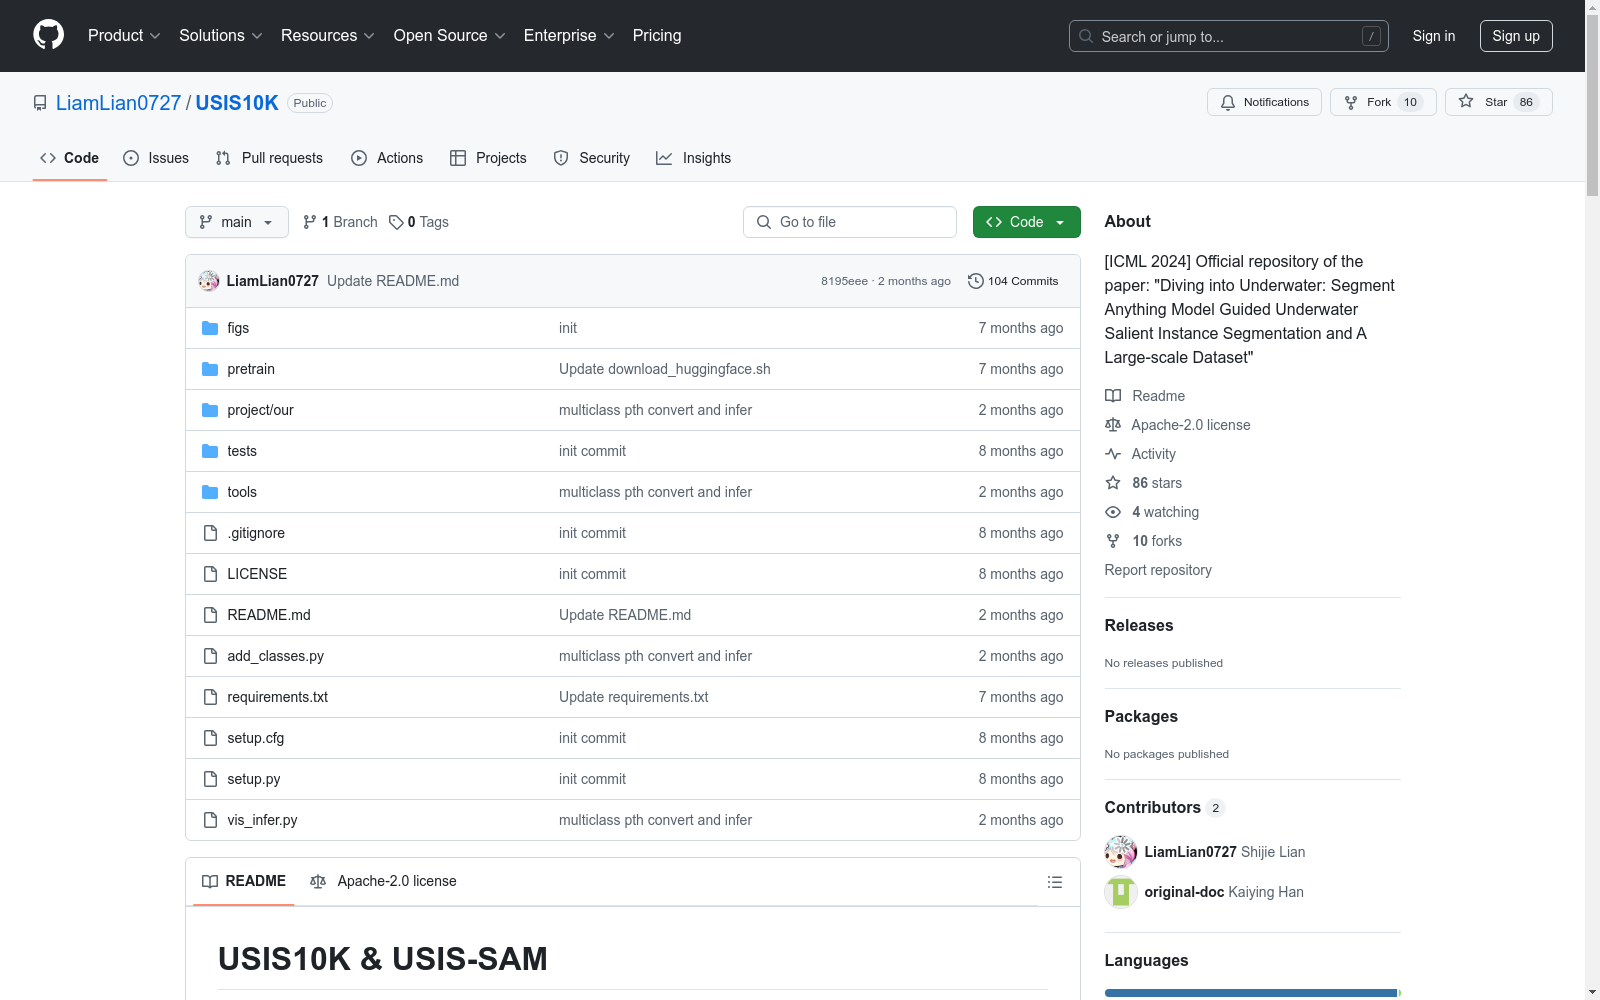This screenshot has height=1000, width=1600.
Task: Open the Product menu
Action: click(x=124, y=35)
